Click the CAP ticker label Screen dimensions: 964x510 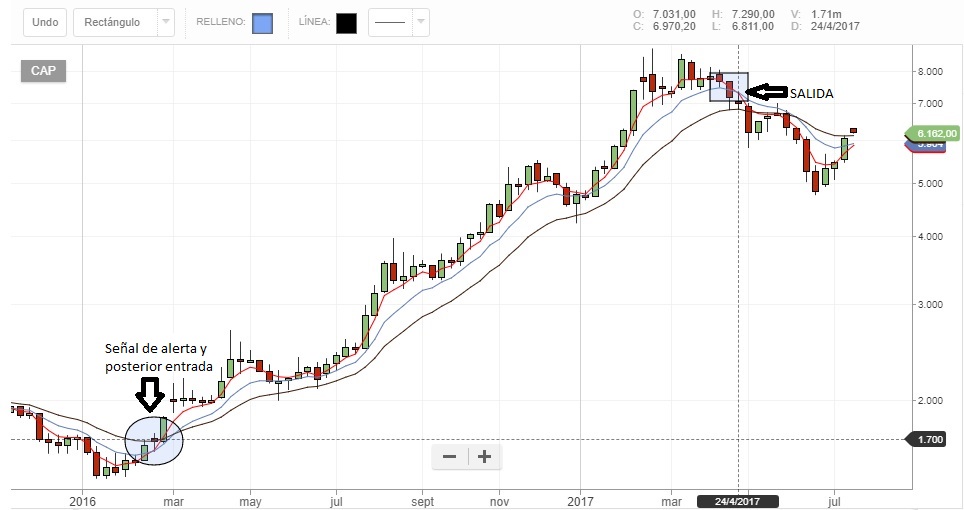[44, 71]
